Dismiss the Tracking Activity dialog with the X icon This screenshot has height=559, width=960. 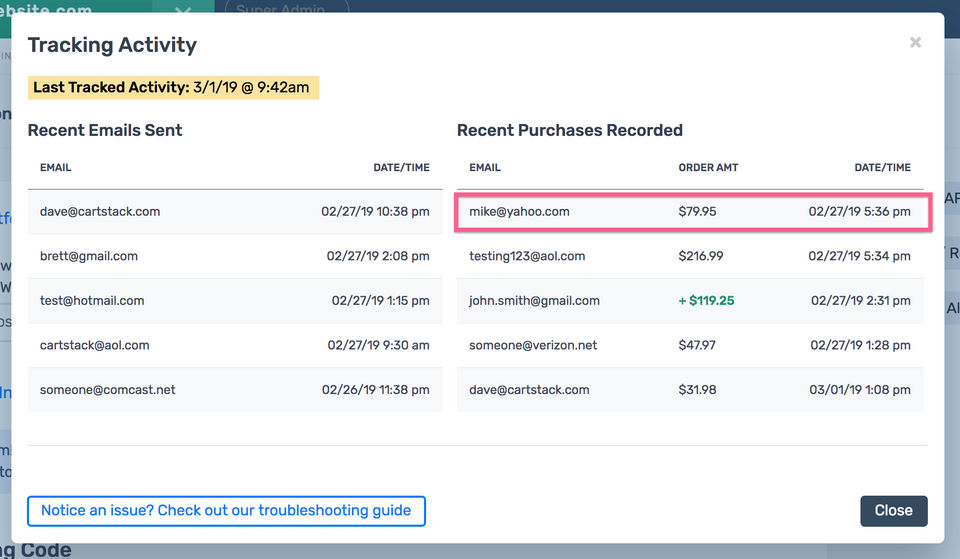click(x=915, y=43)
